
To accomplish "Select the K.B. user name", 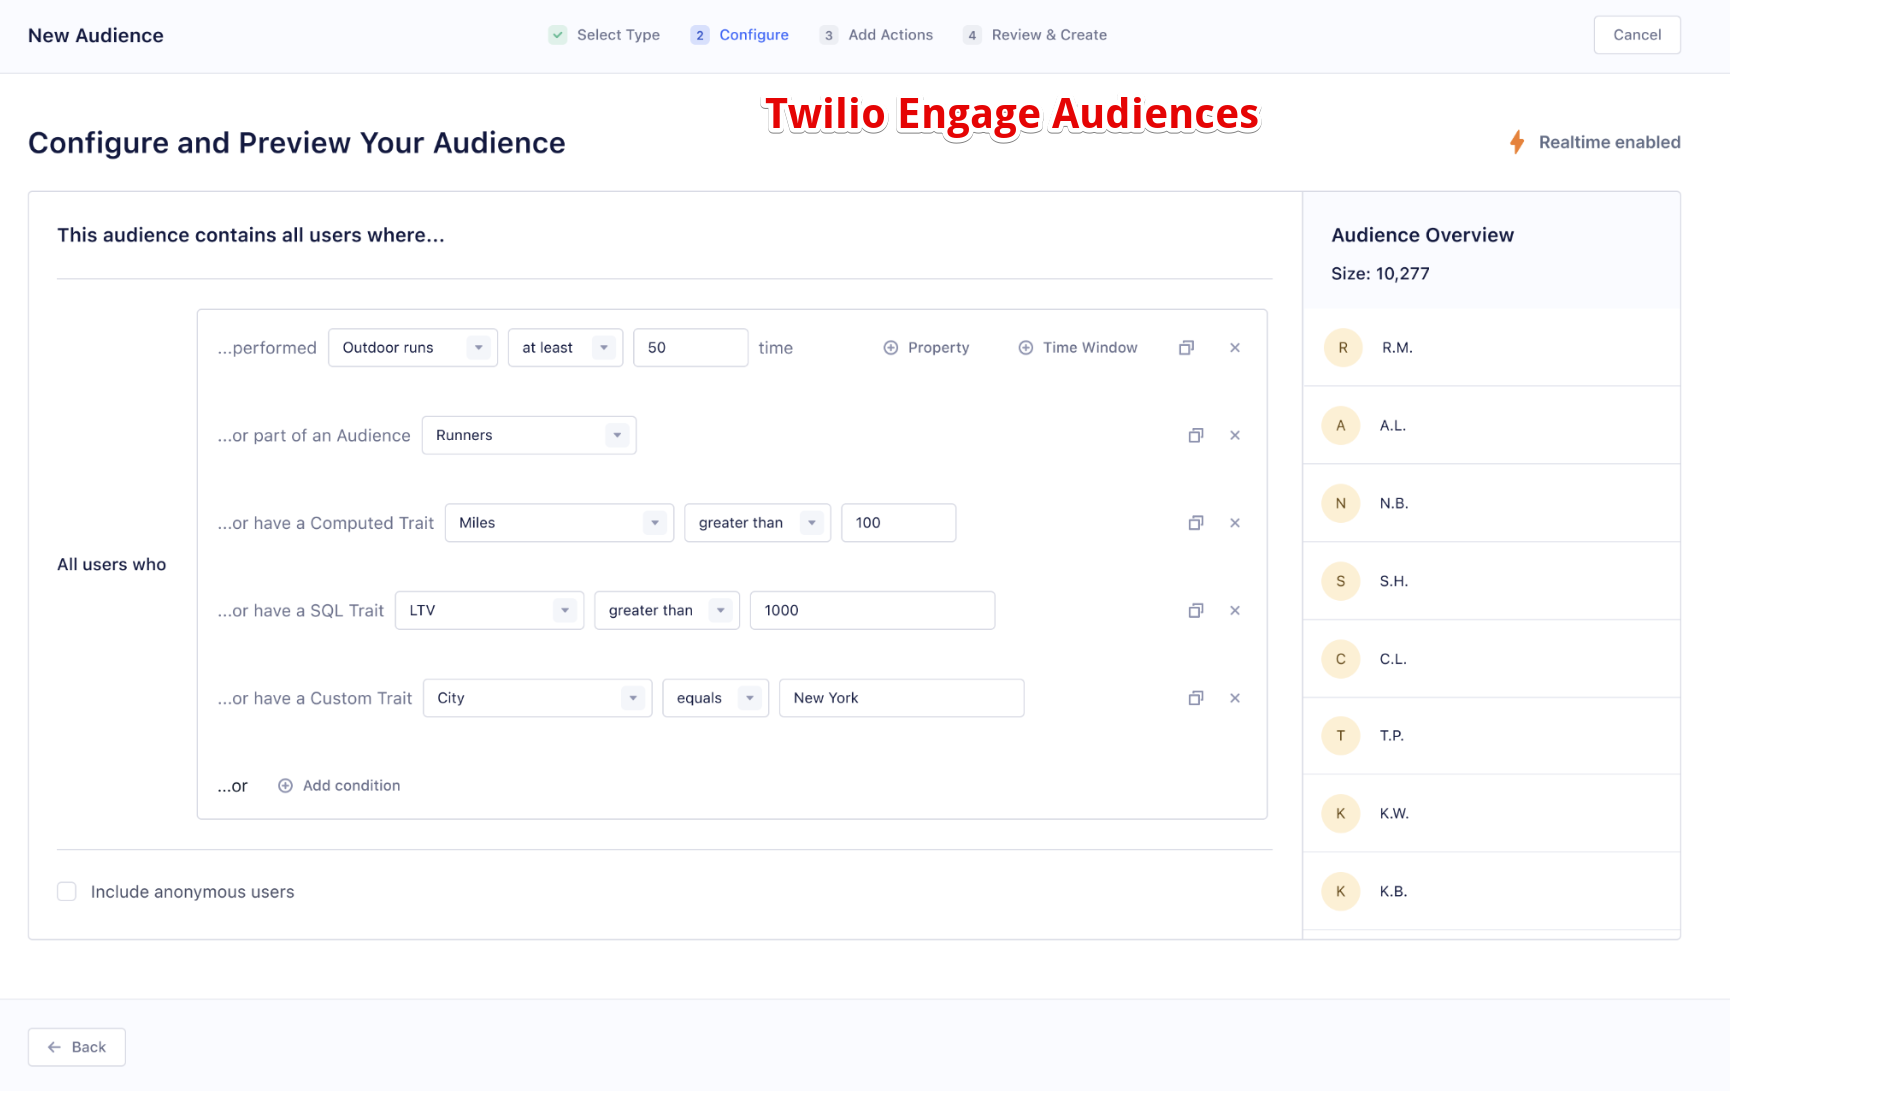I will click(x=1394, y=891).
